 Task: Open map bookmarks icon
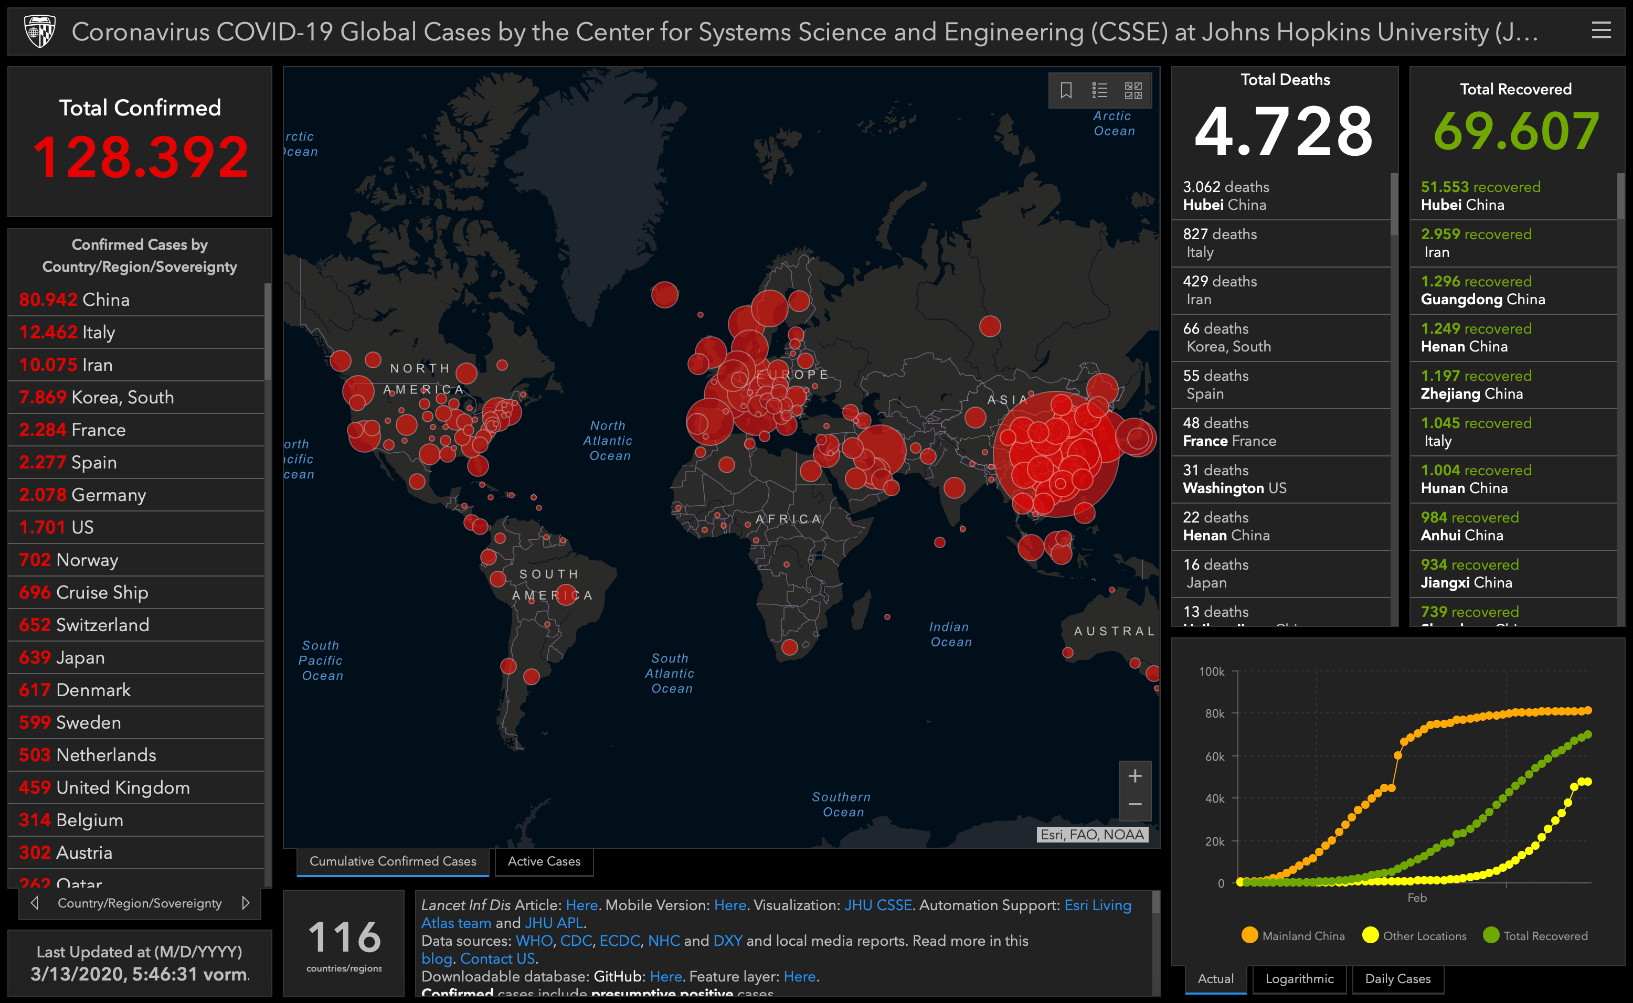(1066, 90)
